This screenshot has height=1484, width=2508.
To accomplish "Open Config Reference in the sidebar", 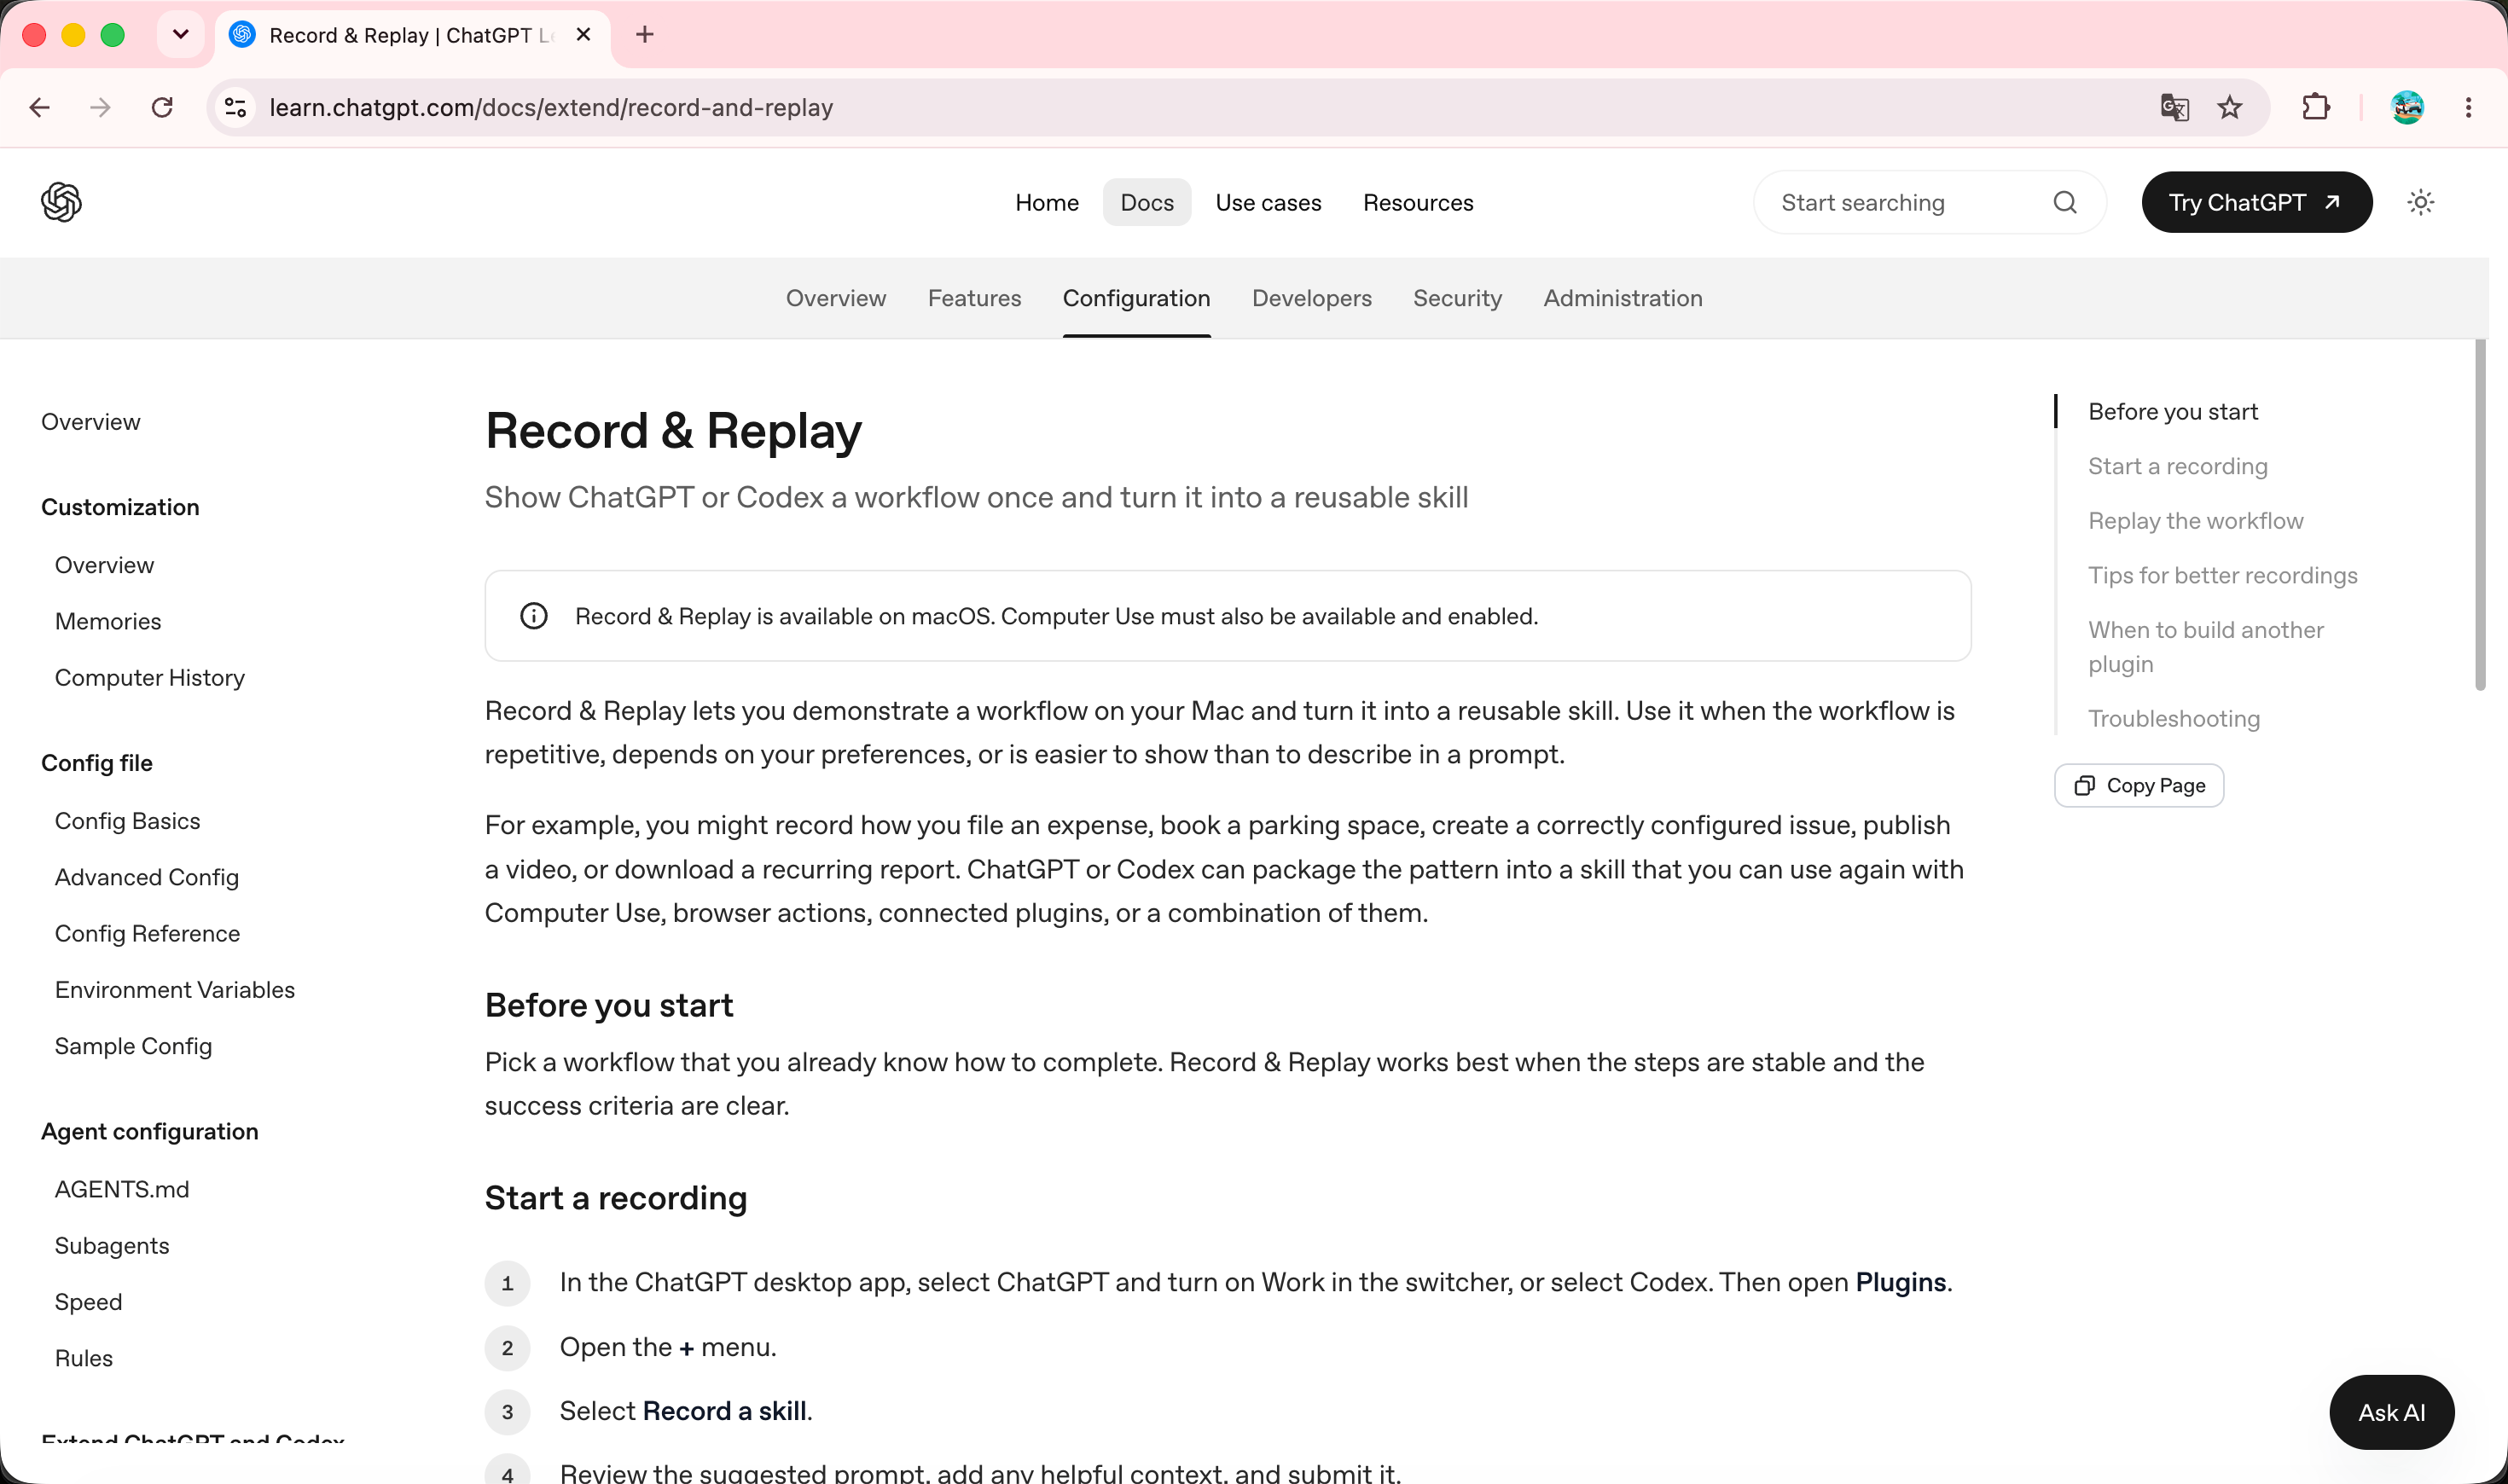I will (x=147, y=933).
